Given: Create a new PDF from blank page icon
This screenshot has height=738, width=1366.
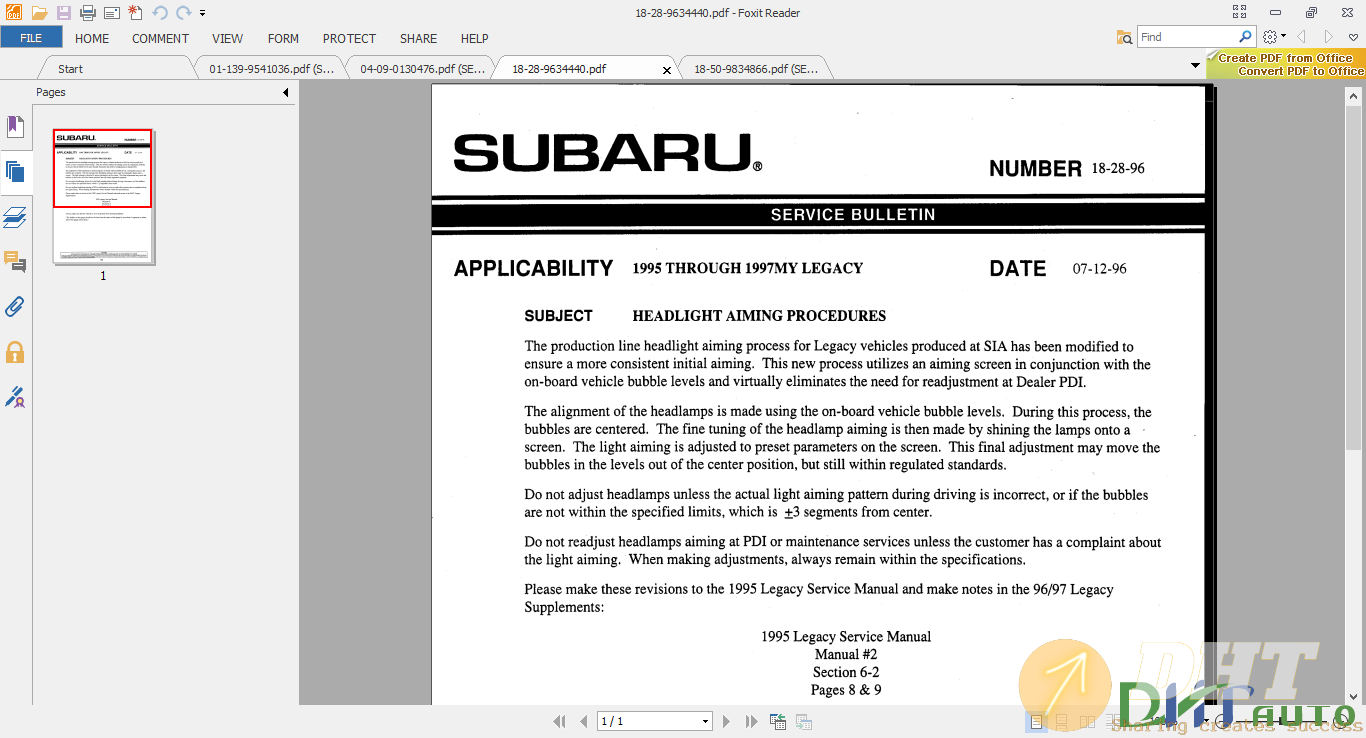Looking at the screenshot, I should (136, 13).
